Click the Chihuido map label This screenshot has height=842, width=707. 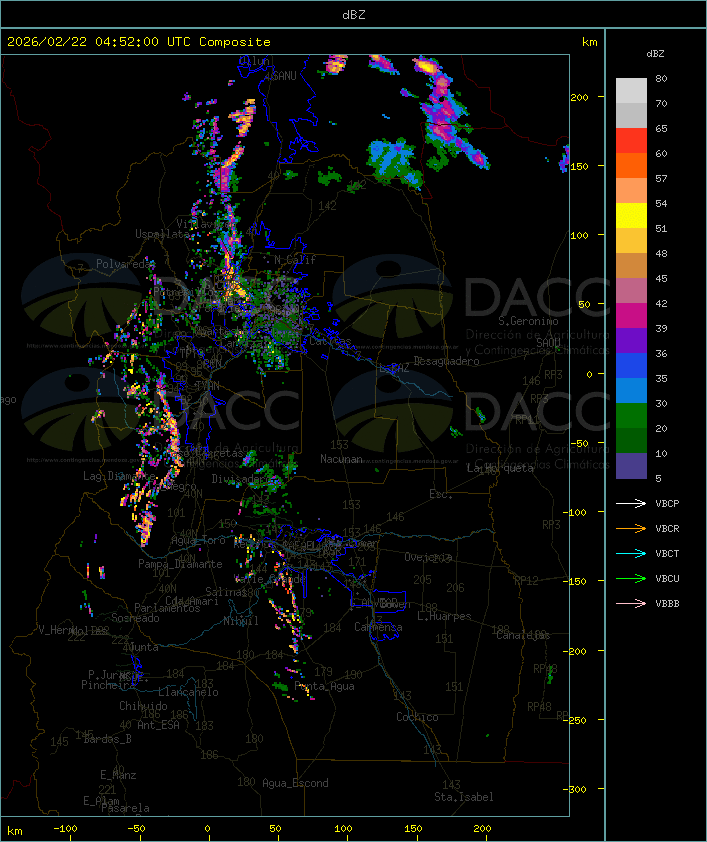tap(143, 706)
